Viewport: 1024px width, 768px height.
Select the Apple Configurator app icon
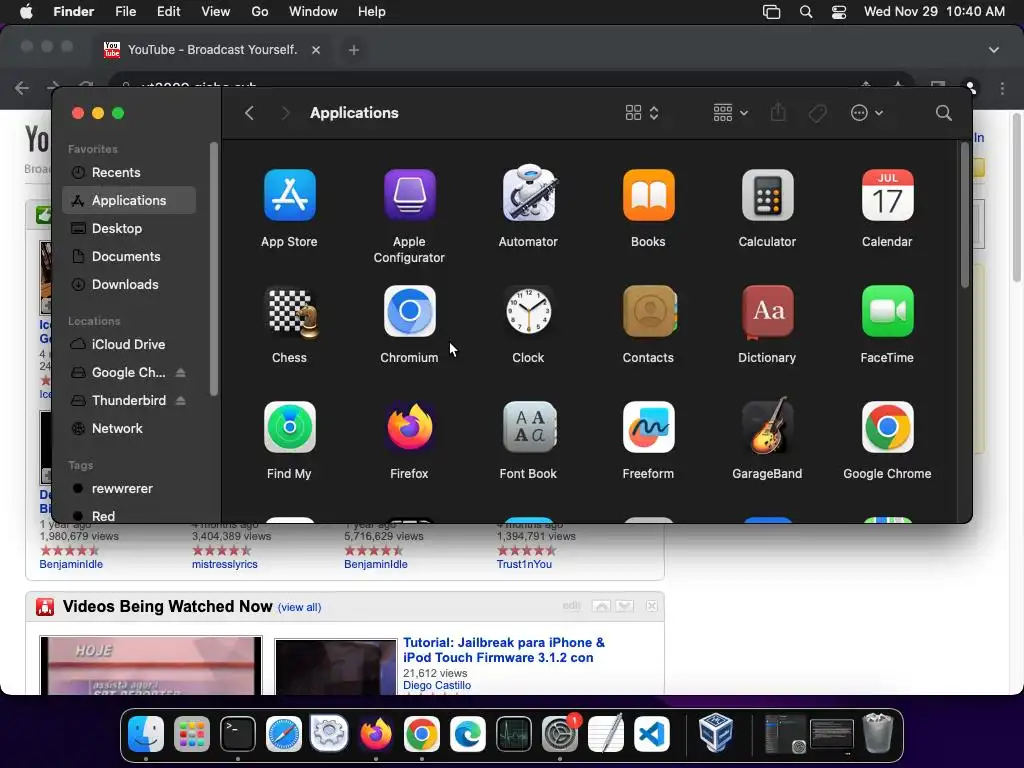pyautogui.click(x=409, y=195)
